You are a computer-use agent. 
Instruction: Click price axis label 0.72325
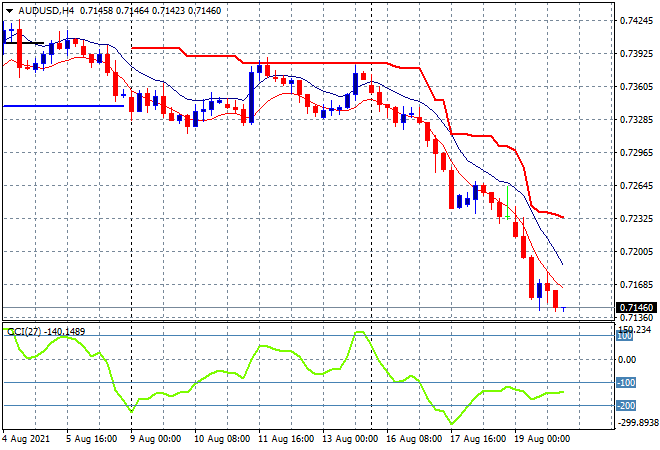click(x=636, y=218)
